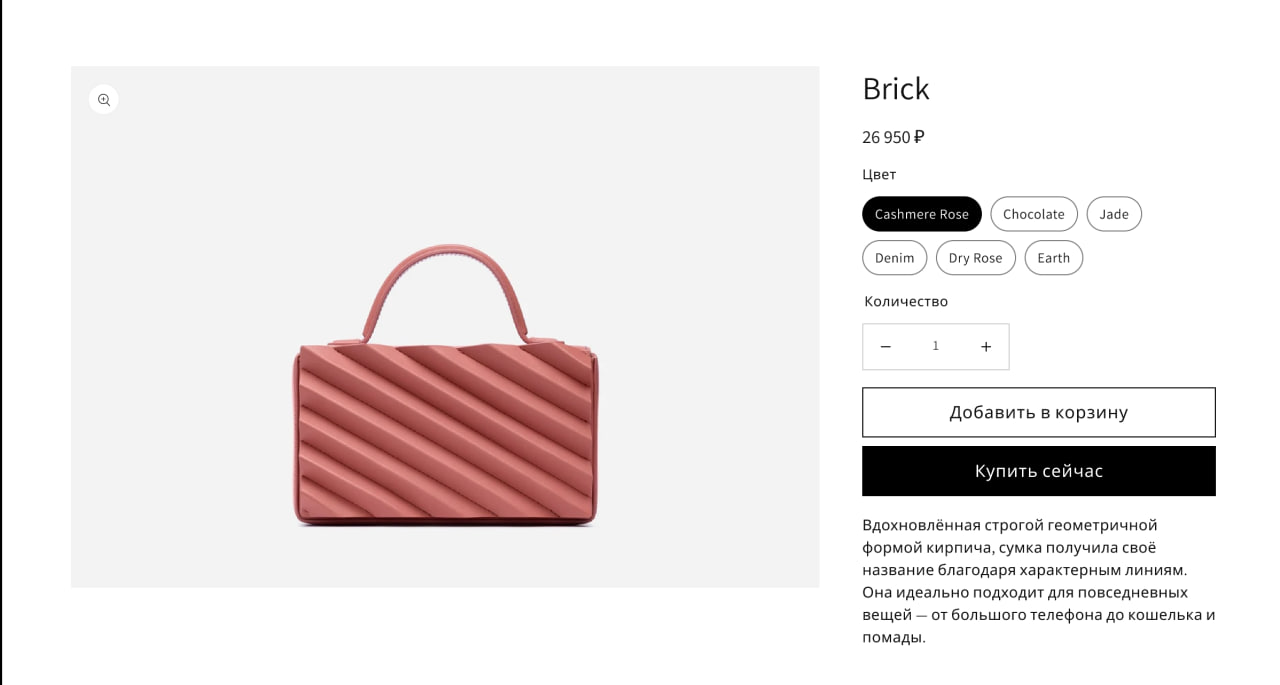Click the product description paragraph
This screenshot has height=685, width=1280.
pyautogui.click(x=1038, y=580)
